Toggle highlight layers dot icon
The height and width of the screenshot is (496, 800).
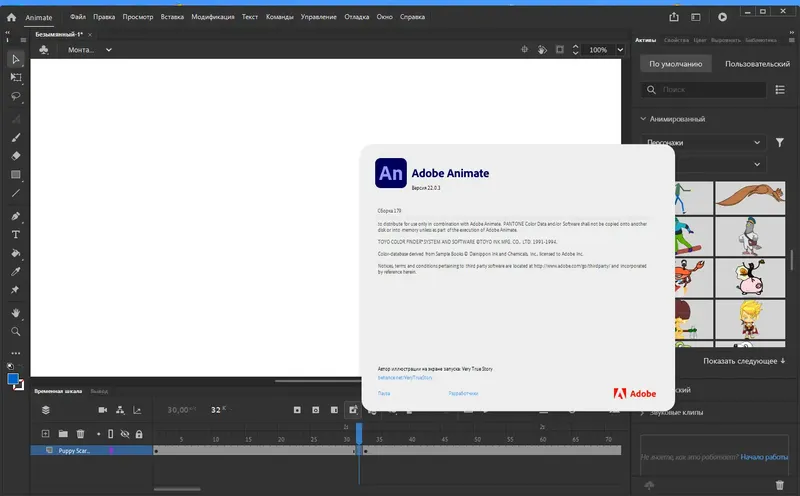(x=98, y=434)
